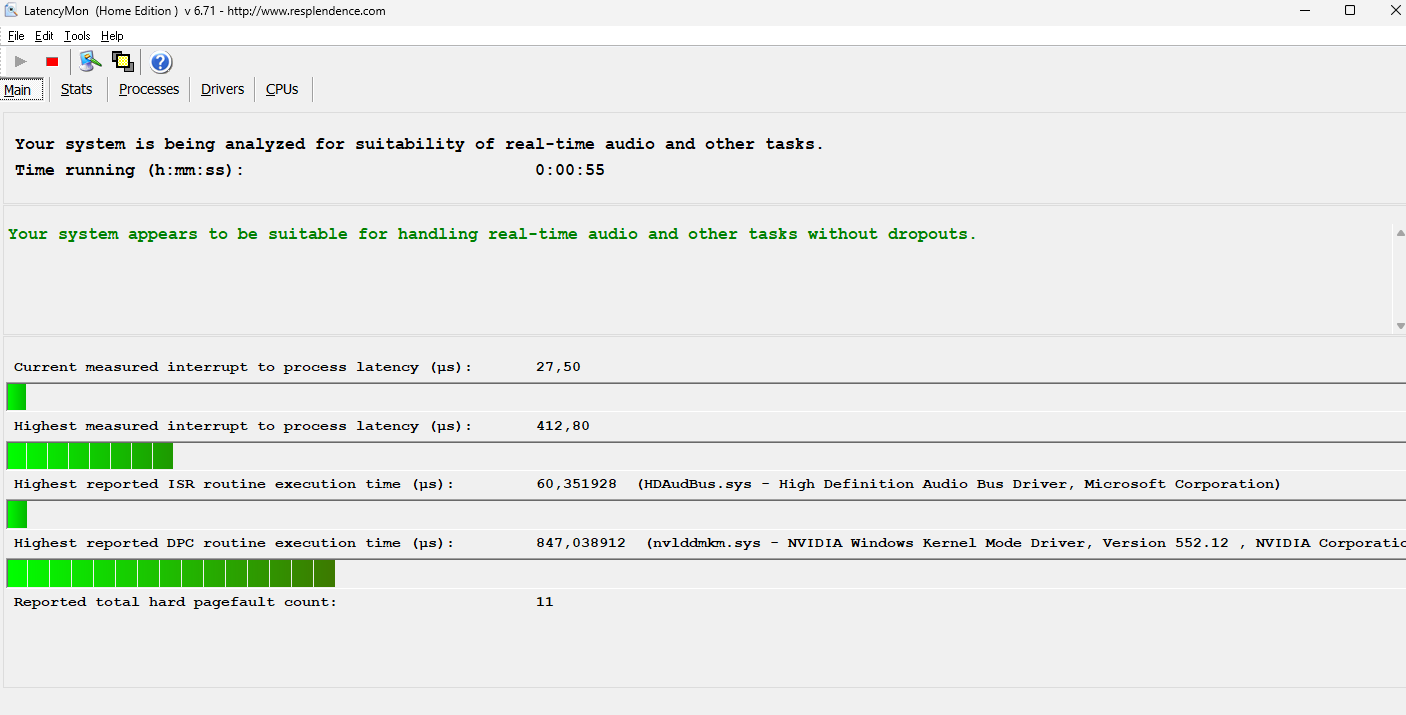Open the Edit menu
The height and width of the screenshot is (715, 1406).
pyautogui.click(x=44, y=36)
